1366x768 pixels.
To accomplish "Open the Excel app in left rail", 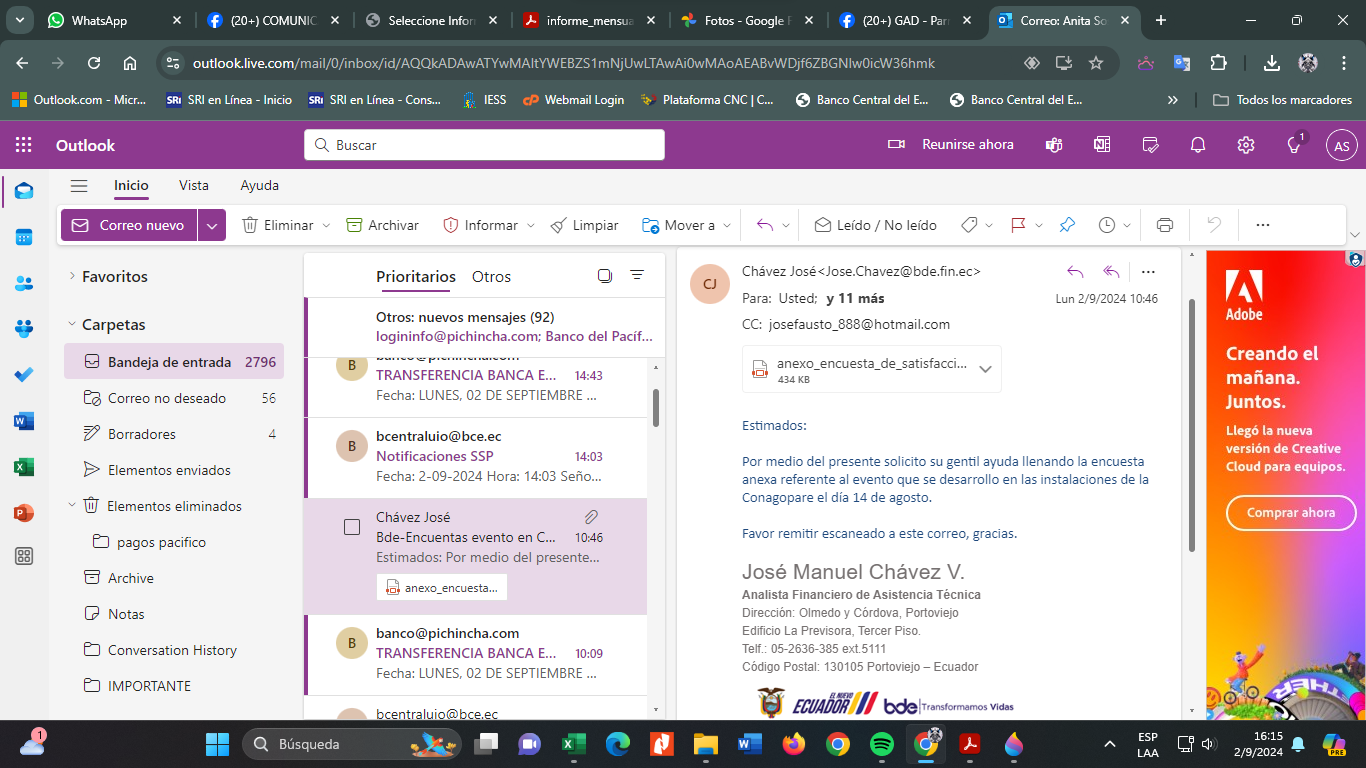I will (x=24, y=467).
